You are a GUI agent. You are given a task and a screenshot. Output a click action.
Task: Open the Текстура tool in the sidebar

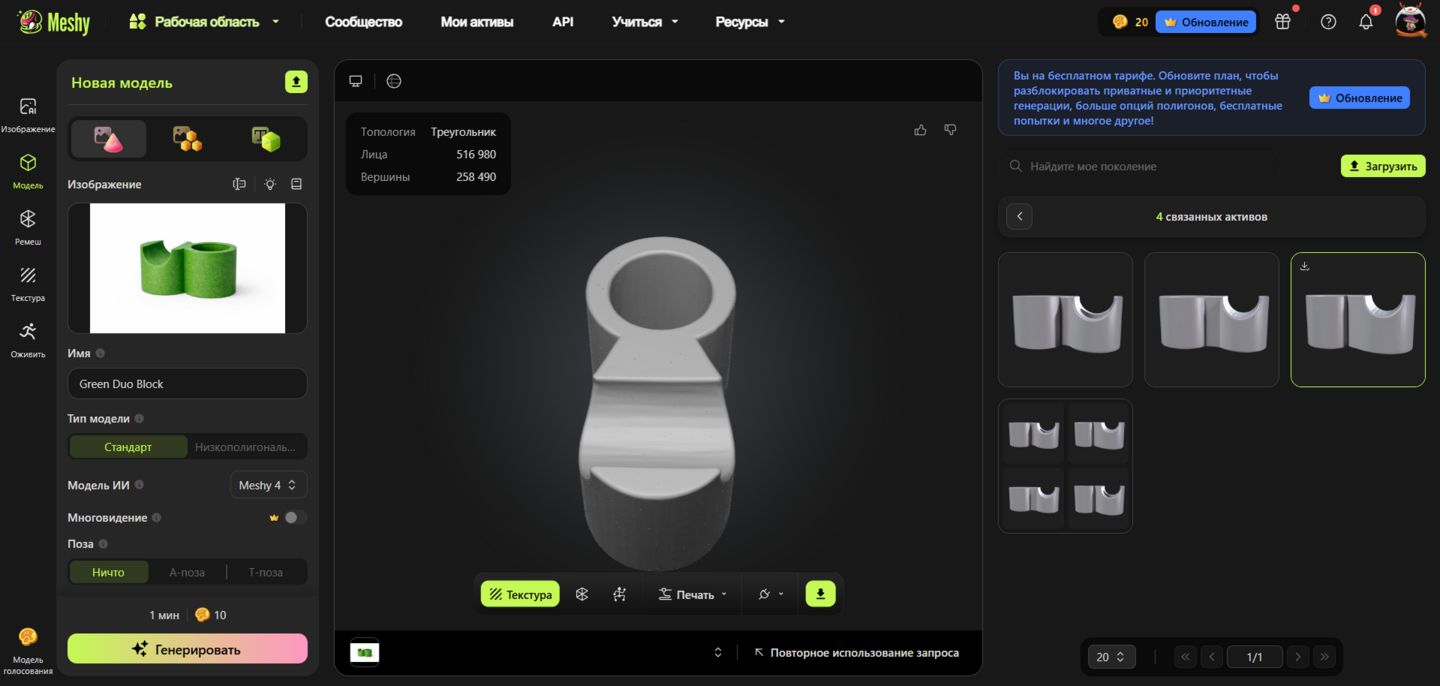[28, 283]
